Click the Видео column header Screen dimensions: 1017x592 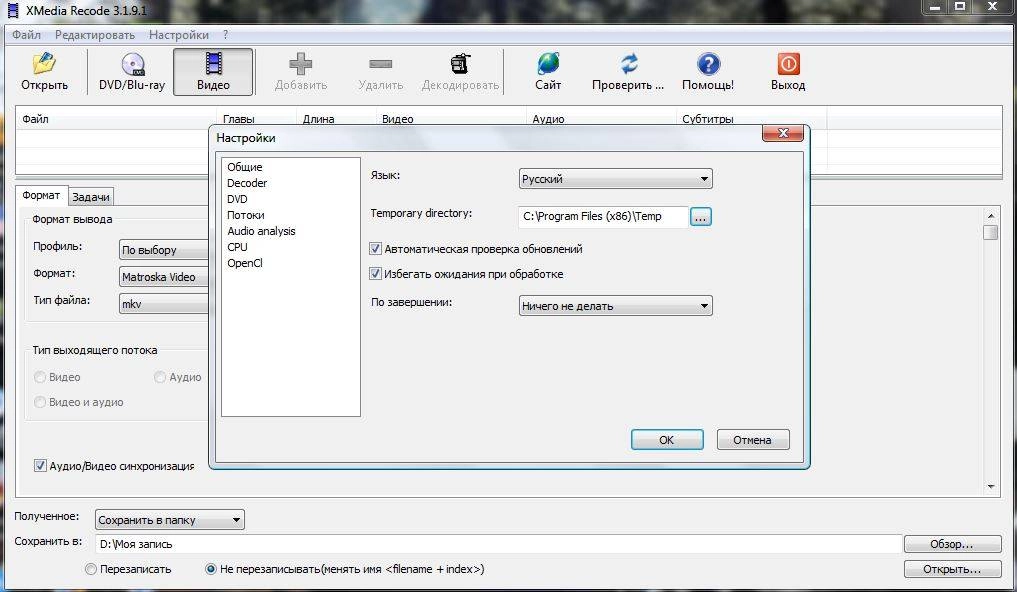(x=450, y=119)
